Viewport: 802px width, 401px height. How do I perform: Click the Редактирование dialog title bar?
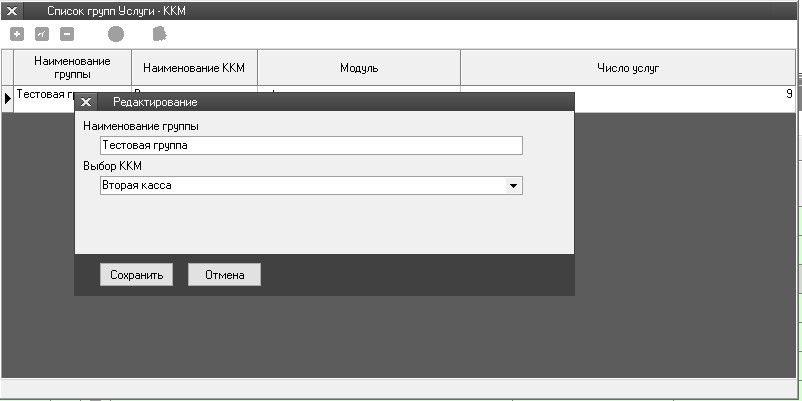(330, 102)
